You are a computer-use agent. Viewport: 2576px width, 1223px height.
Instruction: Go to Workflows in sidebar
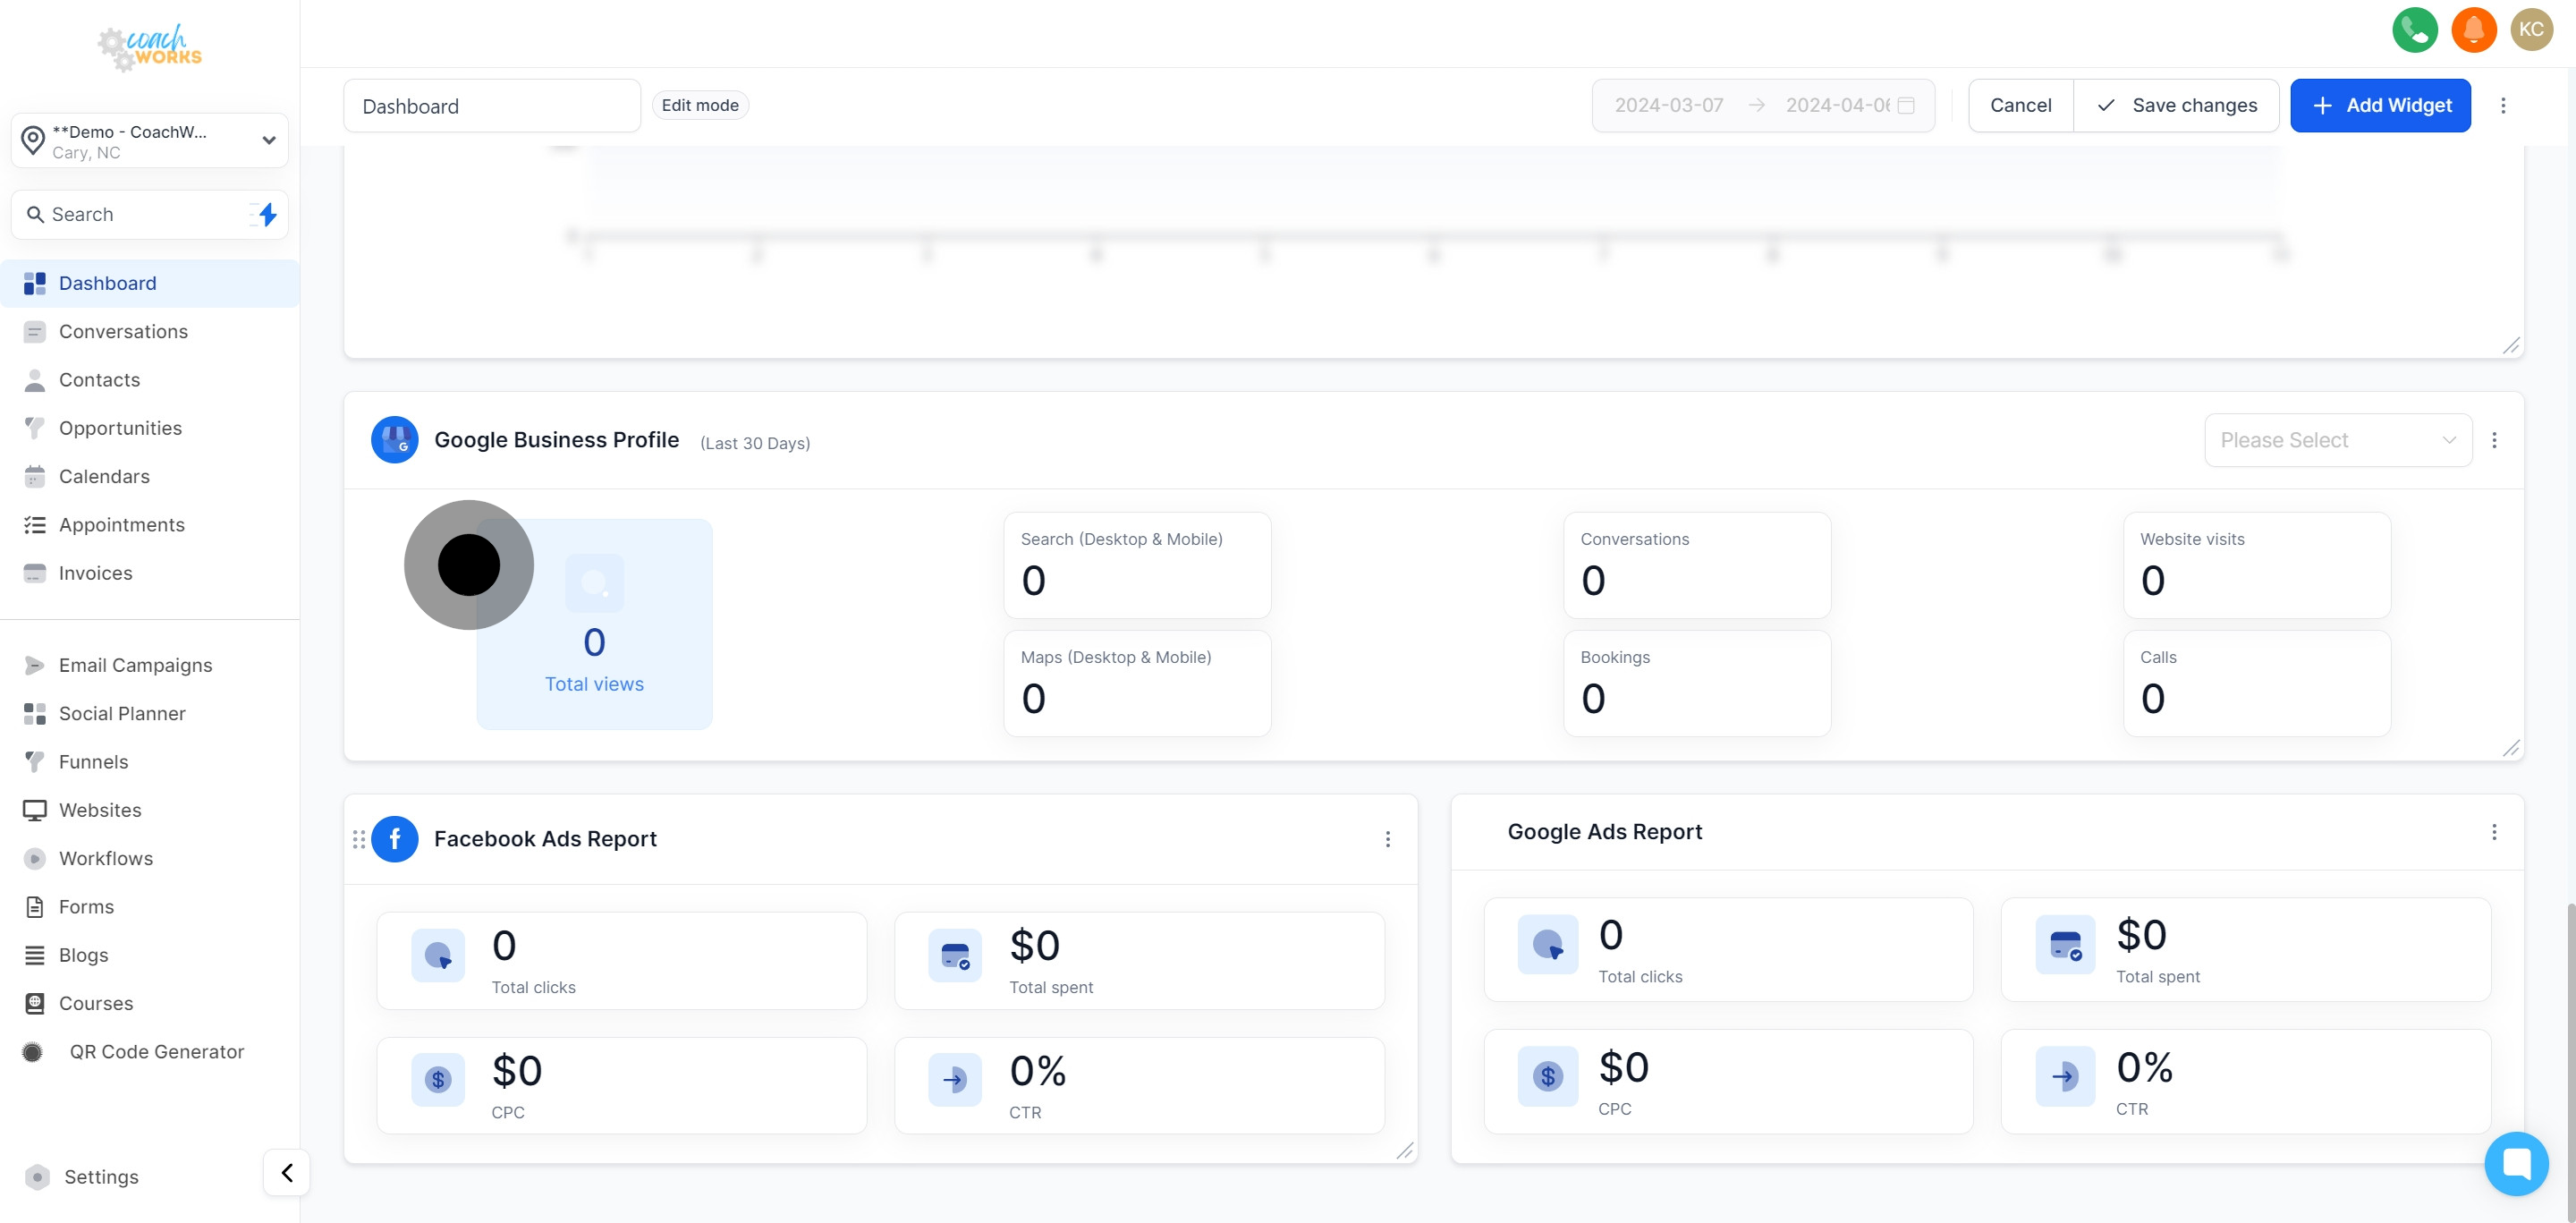tap(106, 858)
